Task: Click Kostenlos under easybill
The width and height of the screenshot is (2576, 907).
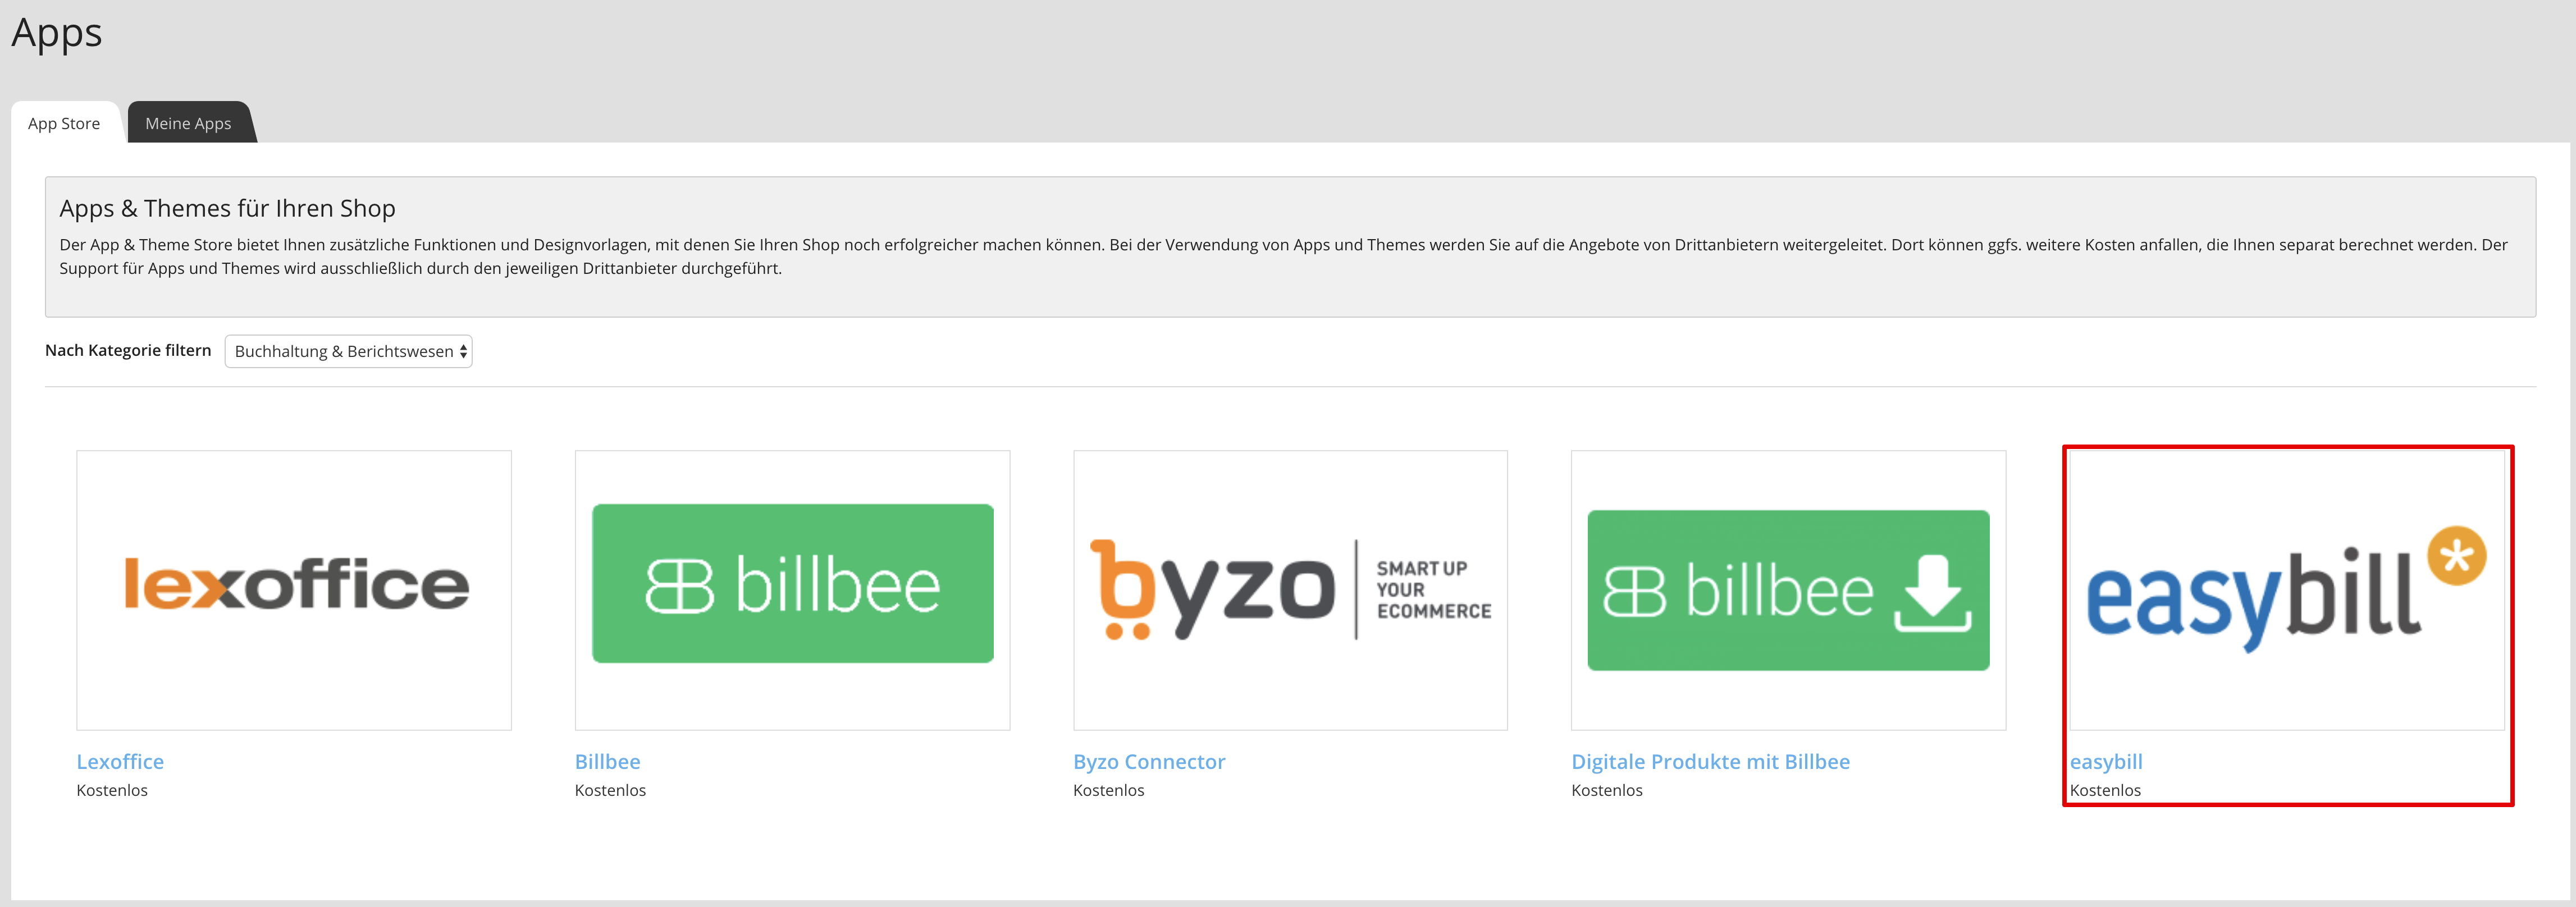Action: tap(2105, 790)
